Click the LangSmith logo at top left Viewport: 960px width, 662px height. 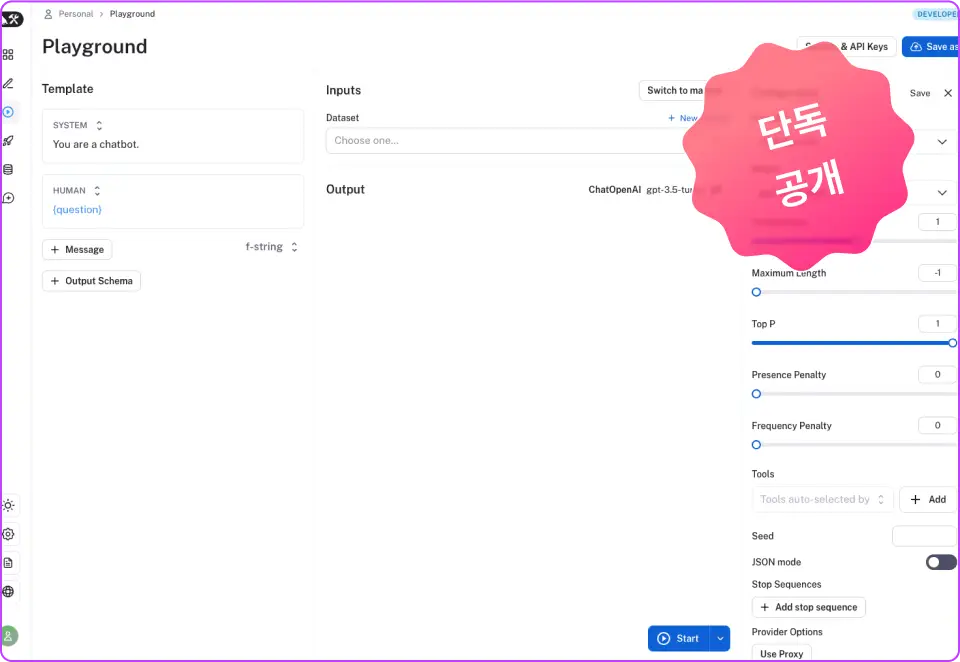pos(12,20)
